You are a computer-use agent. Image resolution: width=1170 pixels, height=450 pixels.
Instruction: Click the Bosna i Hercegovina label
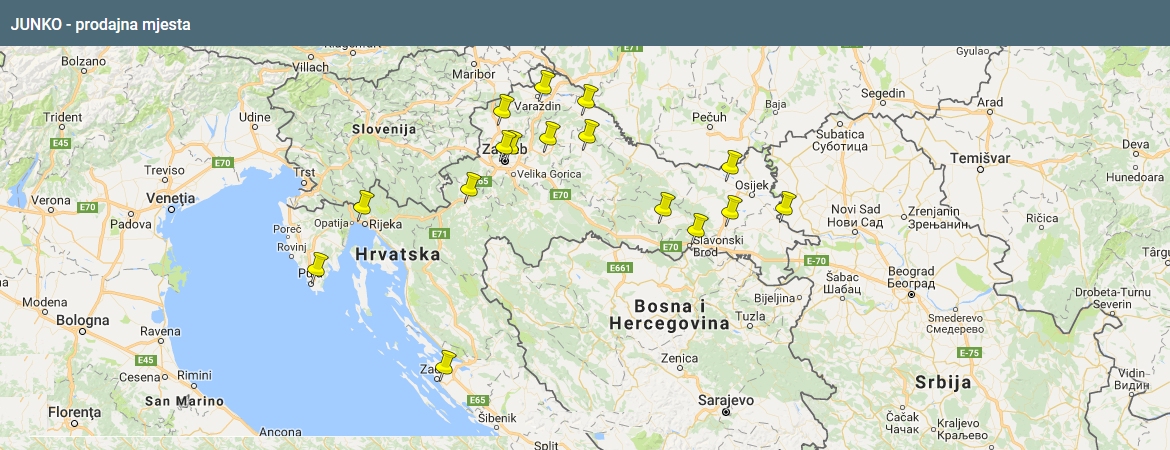(x=669, y=314)
